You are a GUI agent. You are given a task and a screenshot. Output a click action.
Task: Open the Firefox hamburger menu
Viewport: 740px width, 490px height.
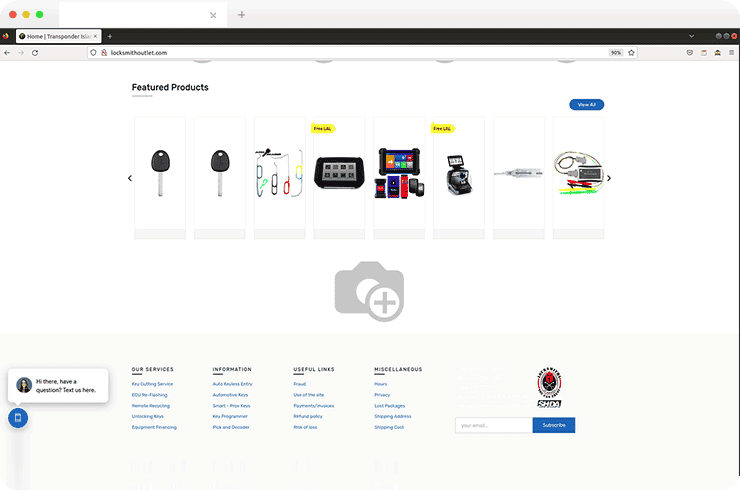731,52
